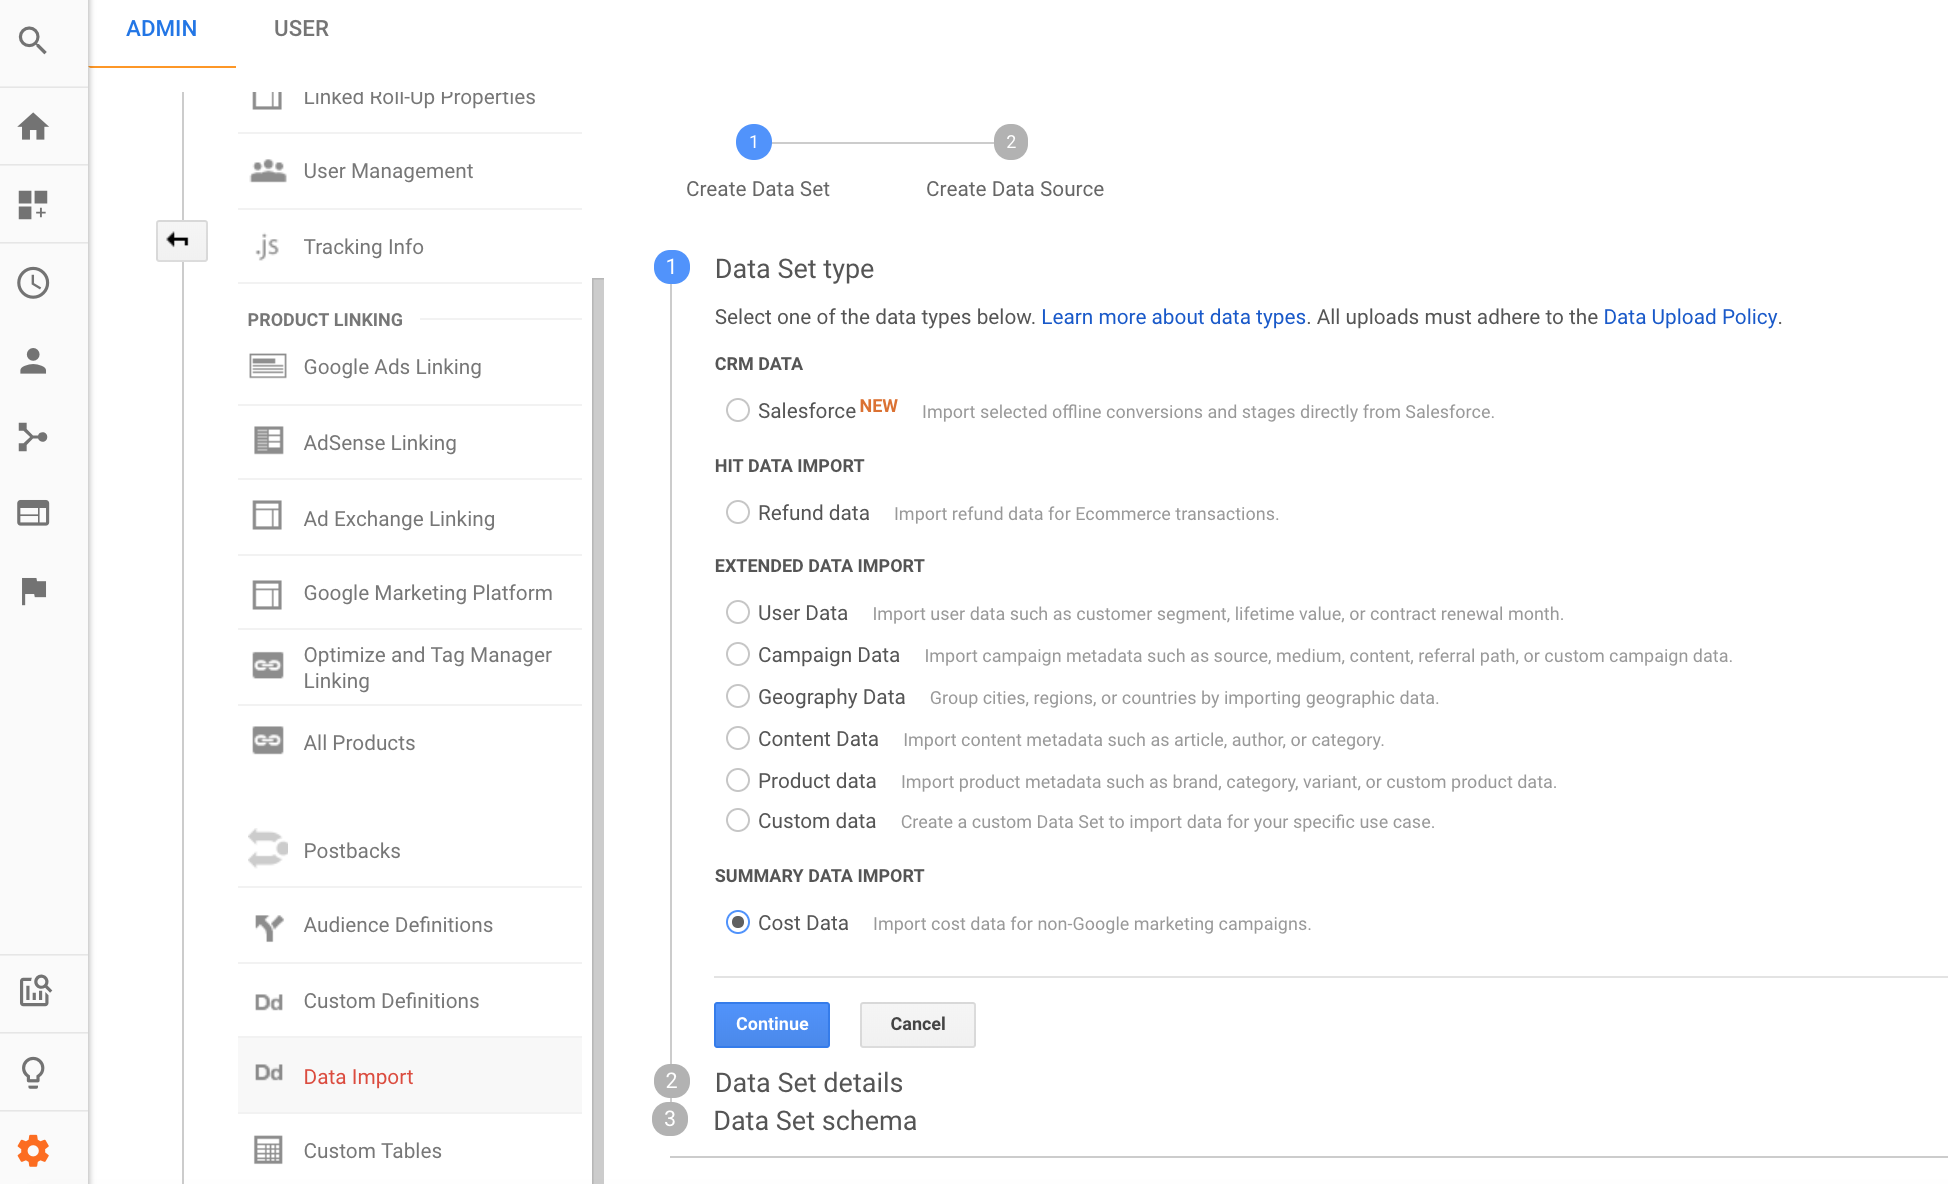Open Conversions flag icon in sidebar
The height and width of the screenshot is (1184, 1948).
[33, 591]
